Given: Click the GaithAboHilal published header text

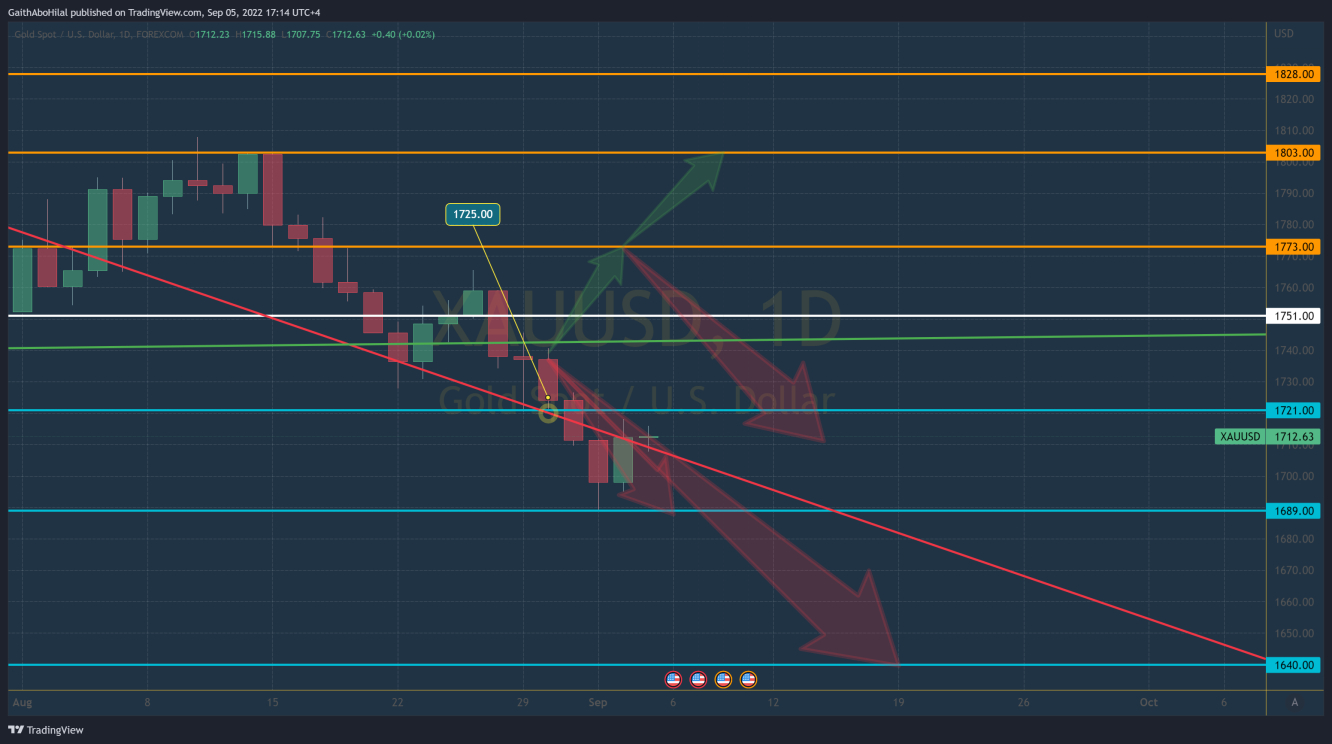Looking at the screenshot, I should pyautogui.click(x=164, y=12).
